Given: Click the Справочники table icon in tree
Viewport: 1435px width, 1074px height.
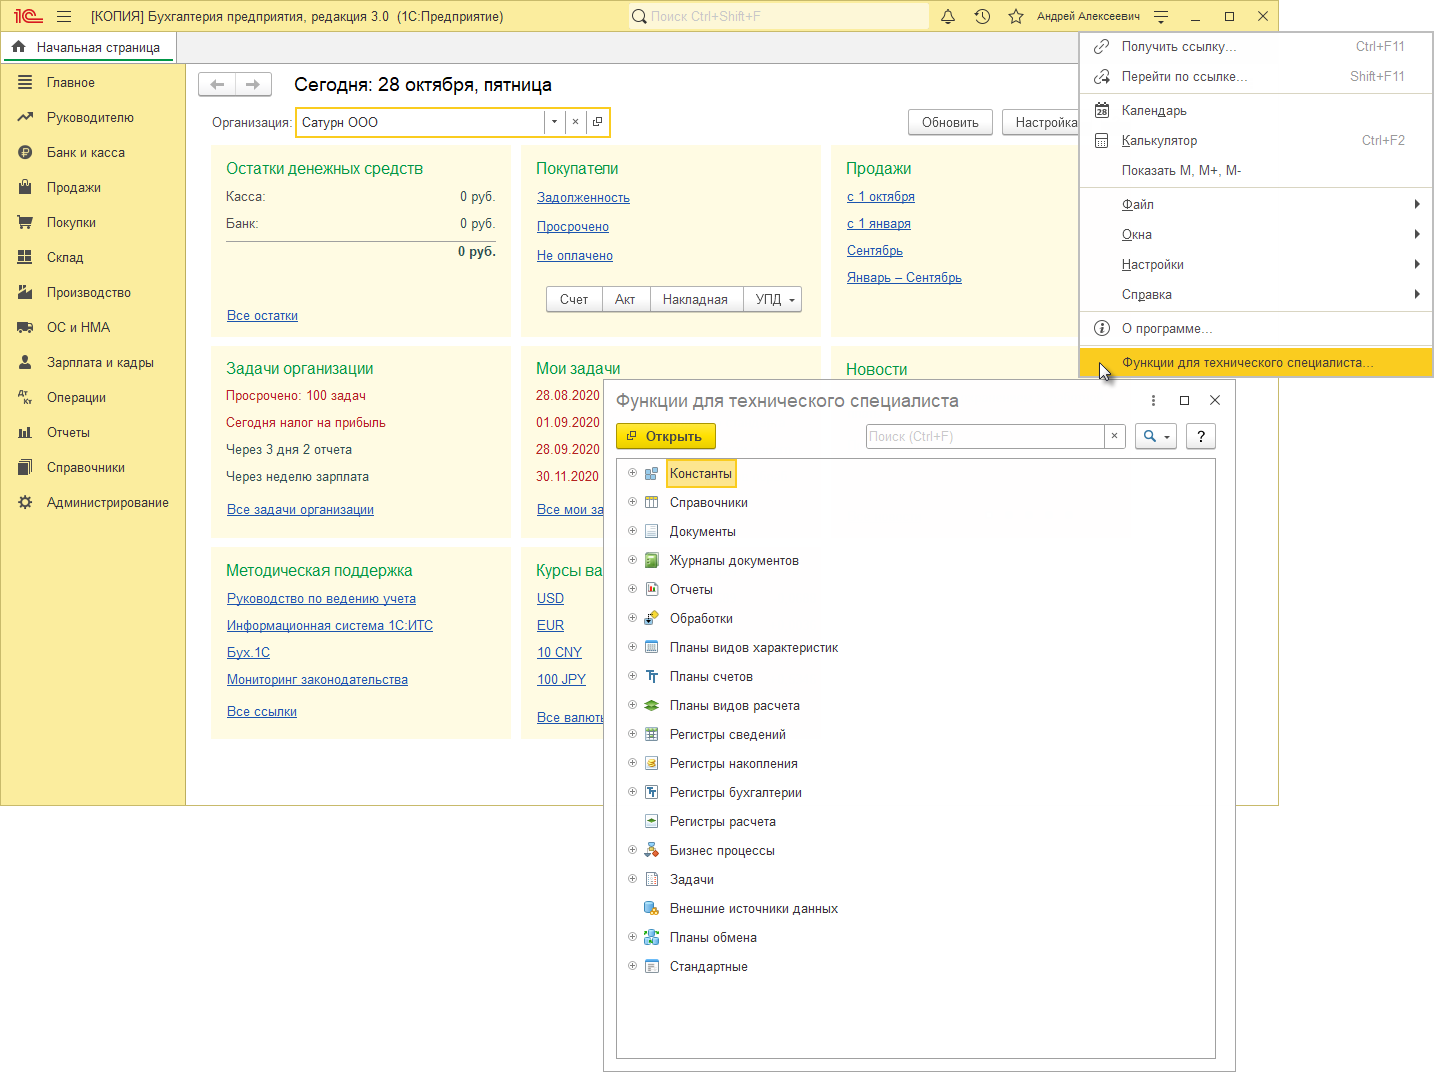Looking at the screenshot, I should 651,502.
